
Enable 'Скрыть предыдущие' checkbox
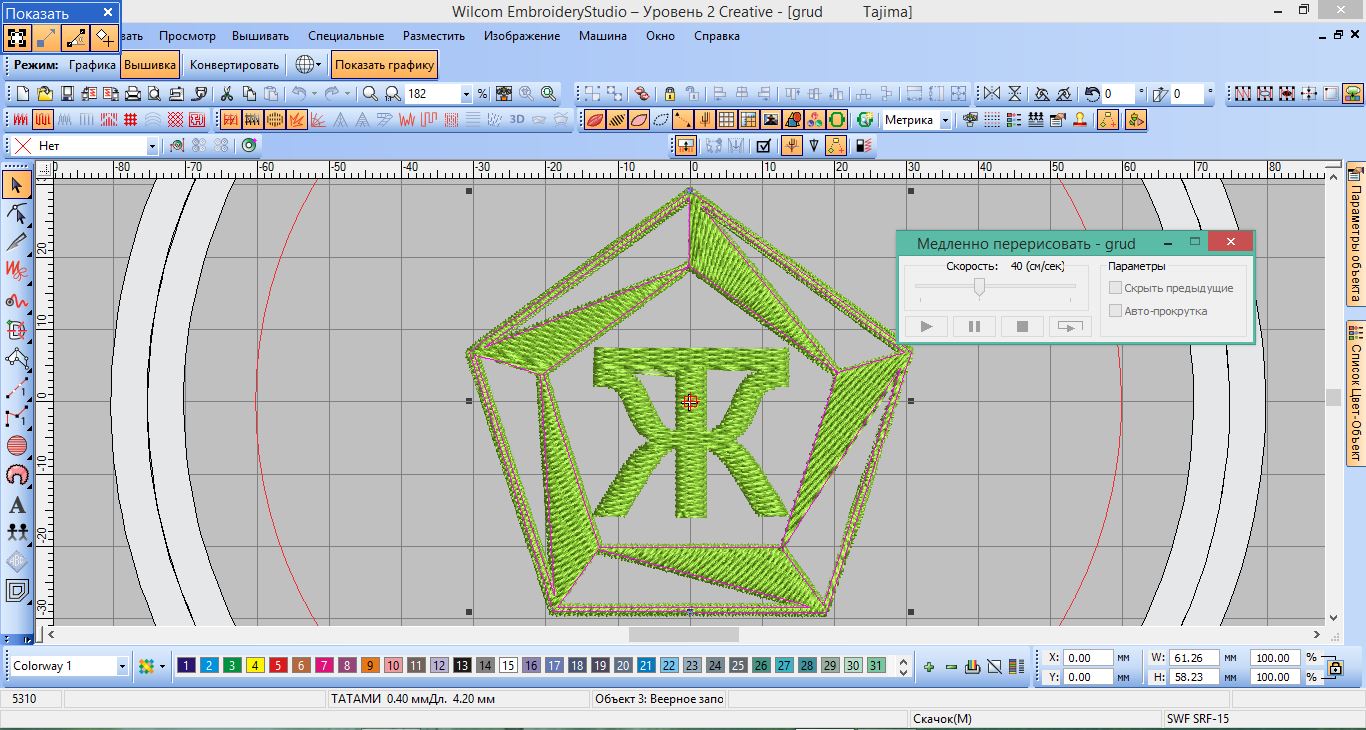pyautogui.click(x=1115, y=288)
